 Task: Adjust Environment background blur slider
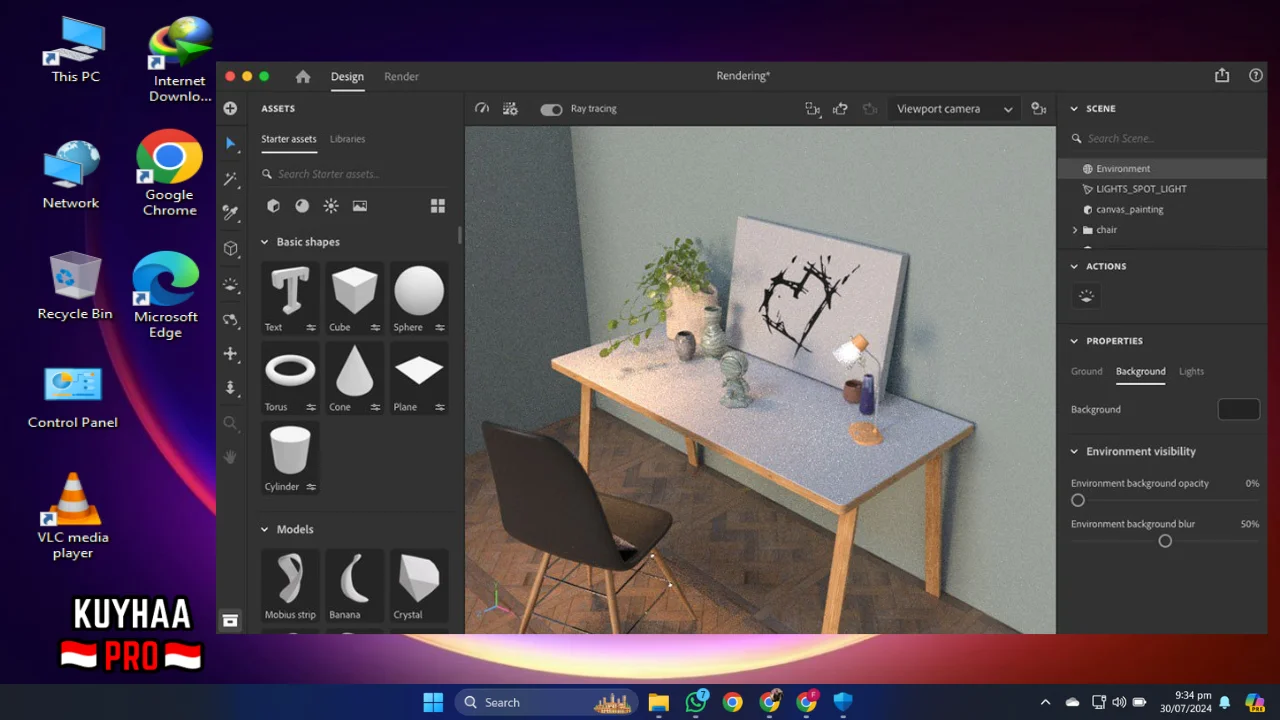pyautogui.click(x=1165, y=541)
